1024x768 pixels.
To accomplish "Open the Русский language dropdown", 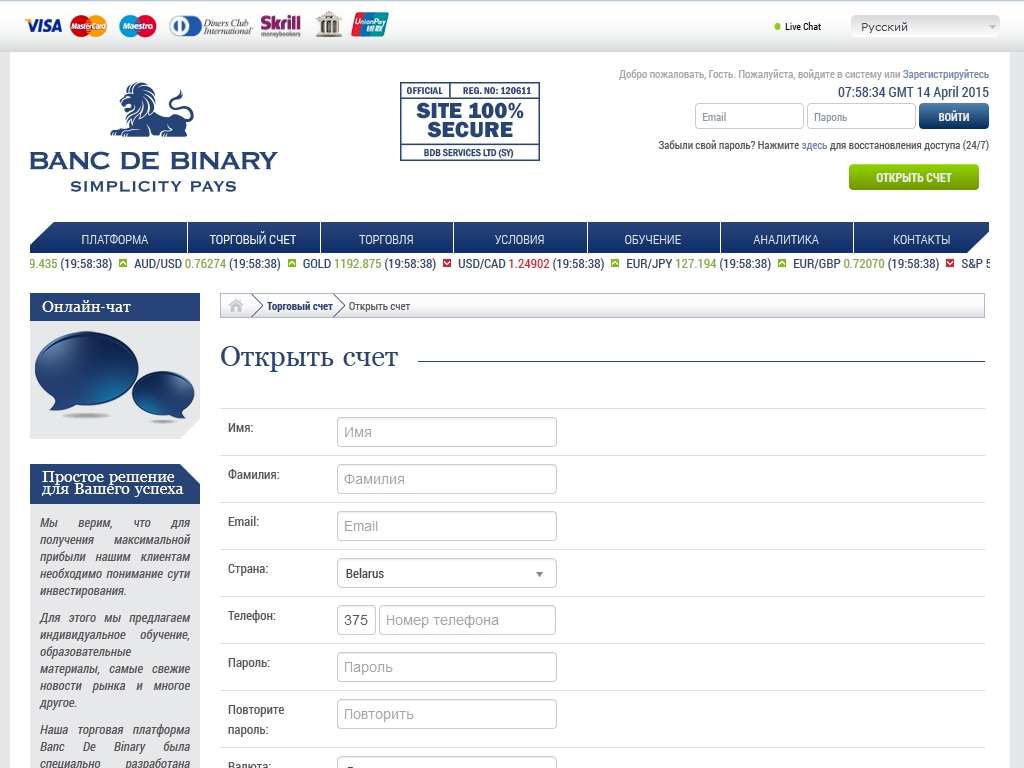I will (x=924, y=27).
